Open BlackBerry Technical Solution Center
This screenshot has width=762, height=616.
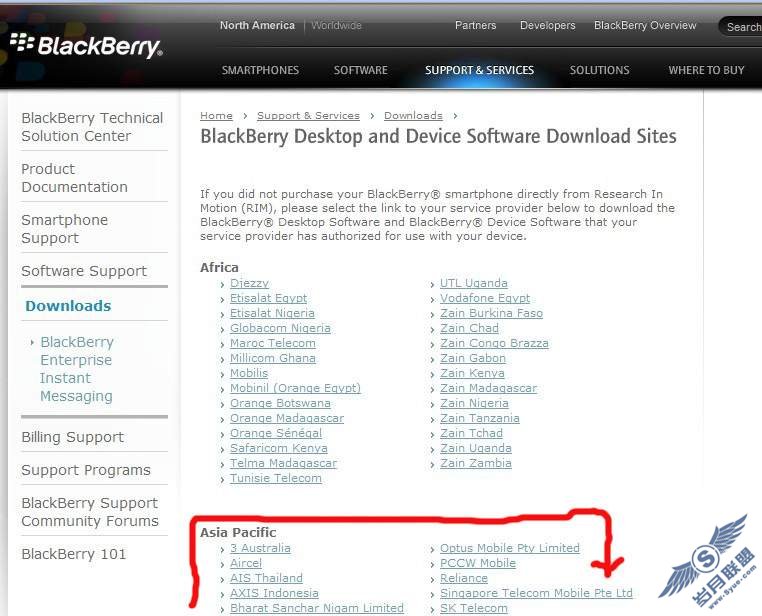[92, 127]
